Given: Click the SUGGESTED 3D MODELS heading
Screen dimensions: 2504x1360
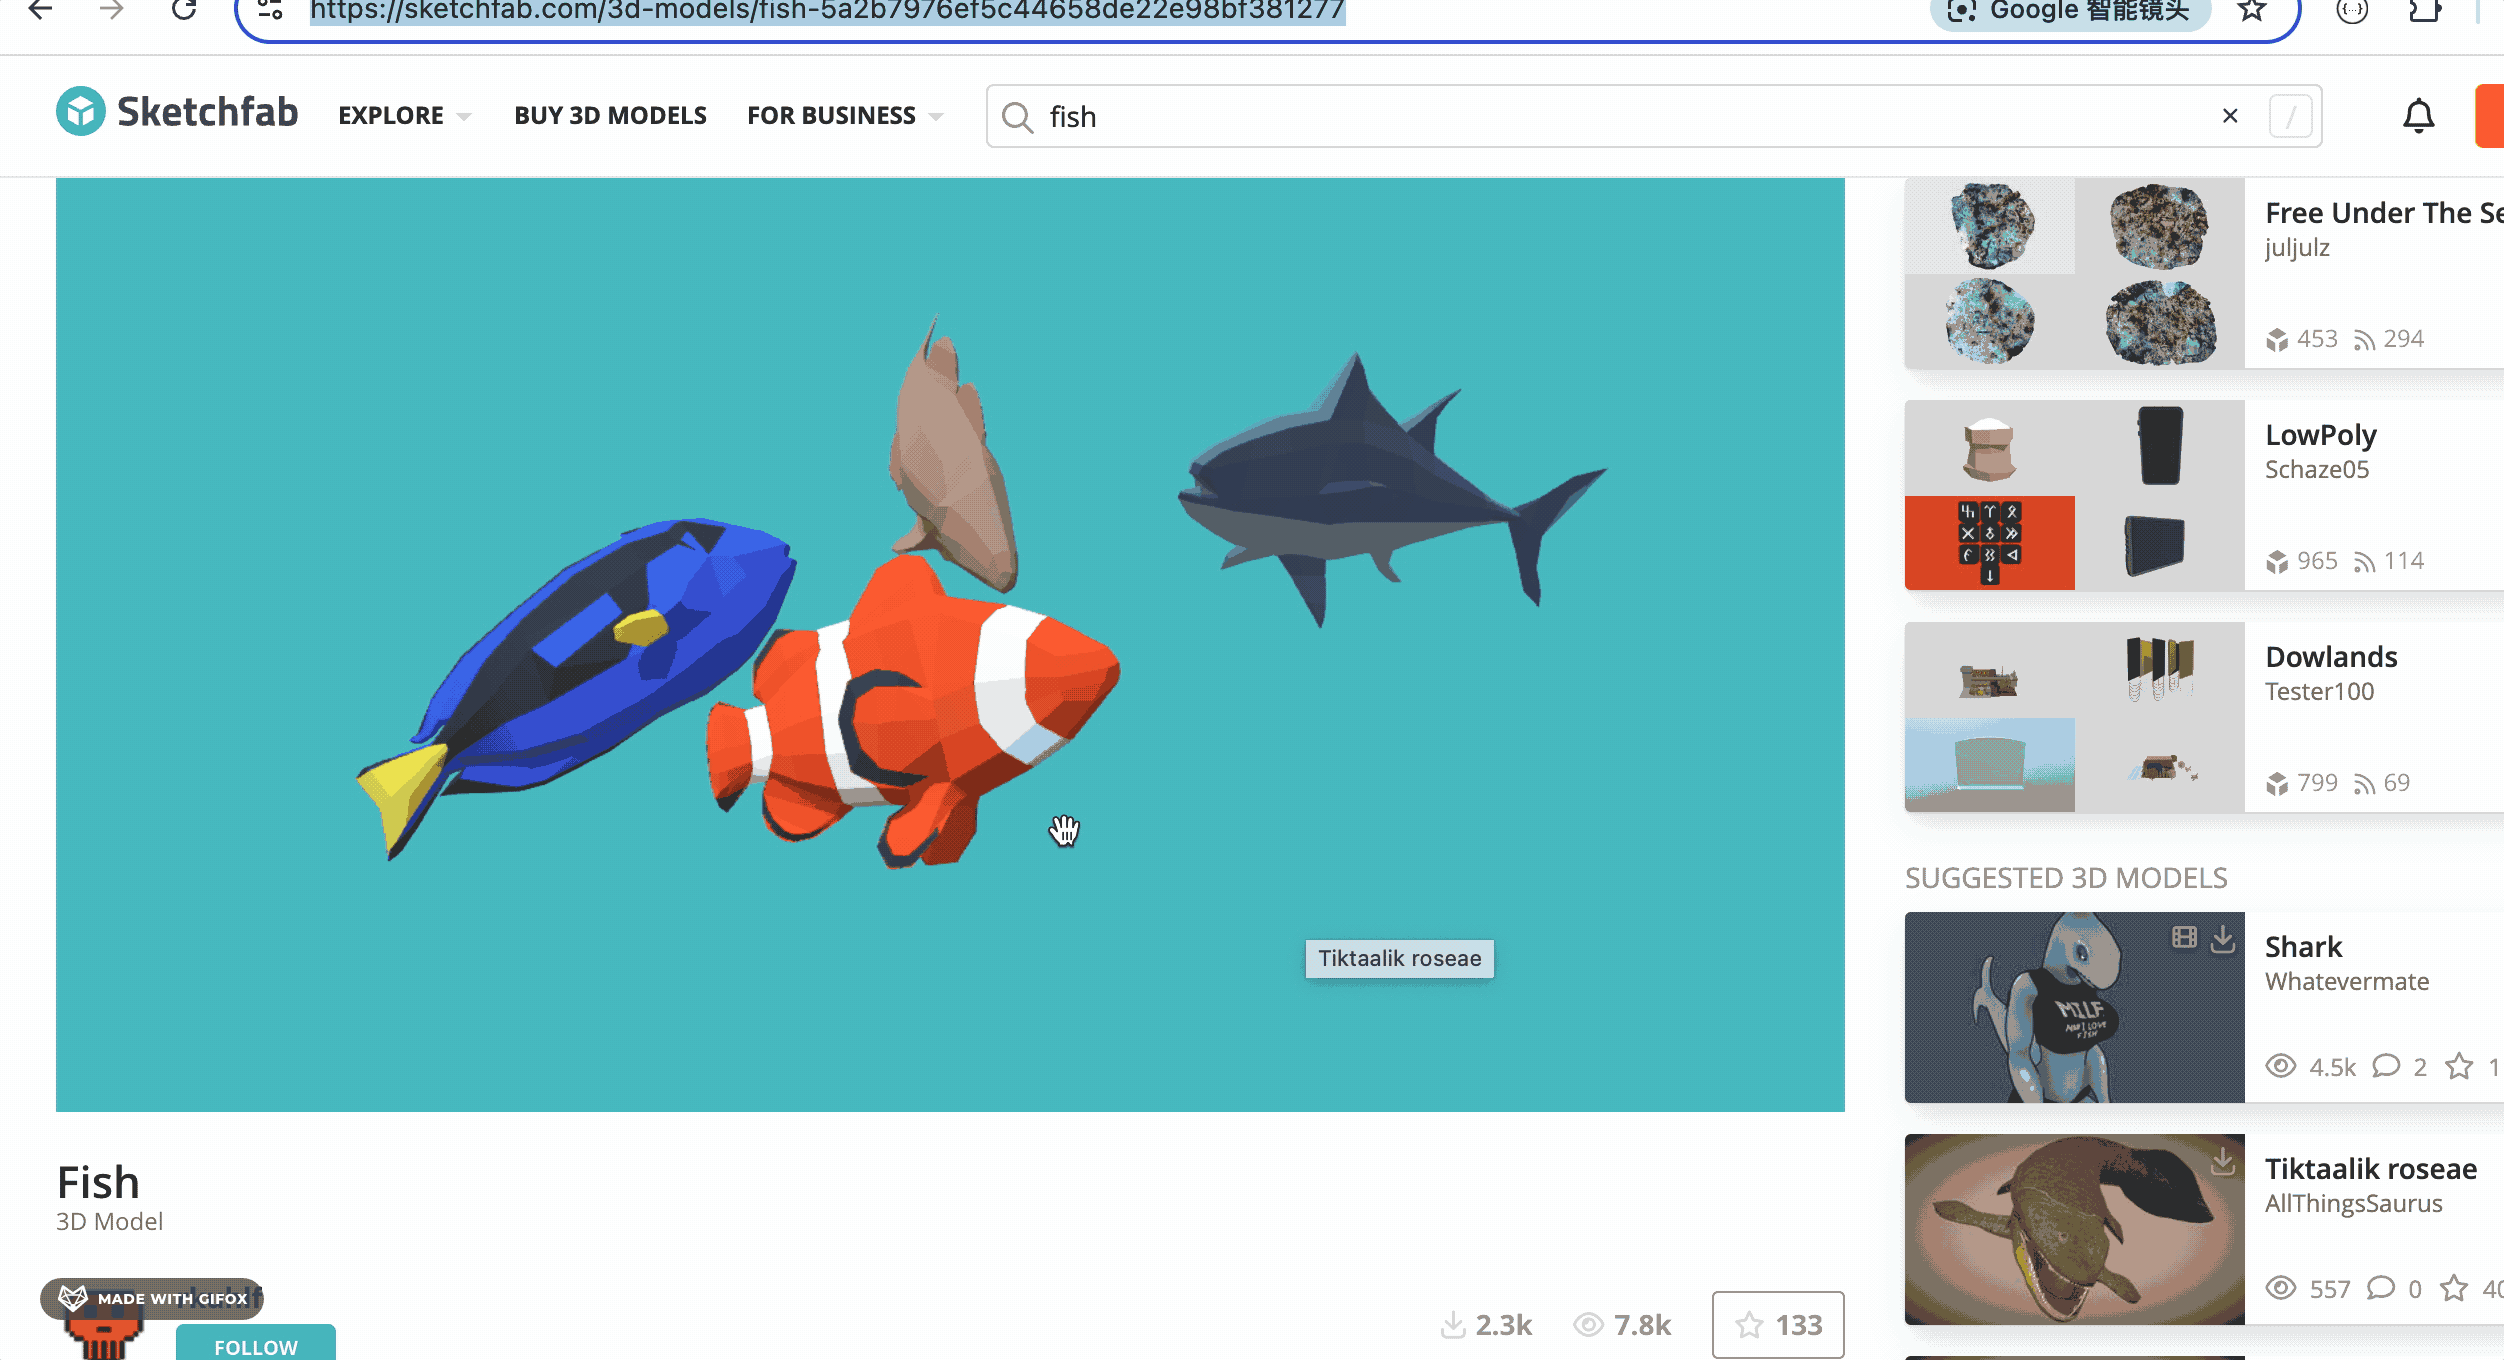Looking at the screenshot, I should (2066, 878).
